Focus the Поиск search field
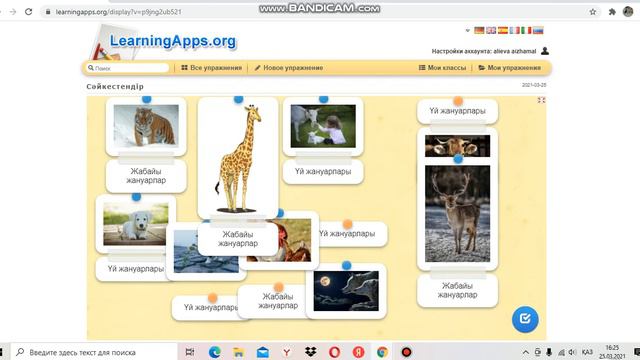 click(128, 68)
